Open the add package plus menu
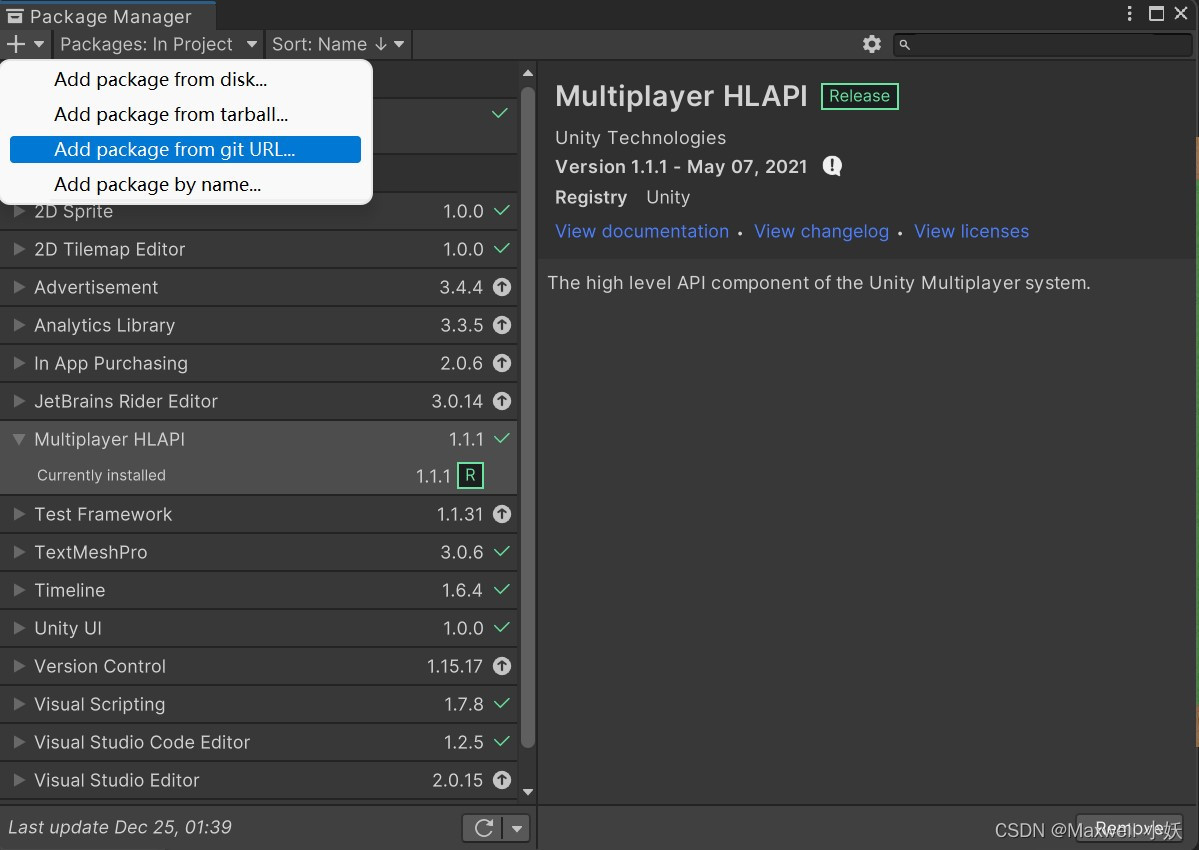Screen dimensions: 1199x850 tap(24, 44)
